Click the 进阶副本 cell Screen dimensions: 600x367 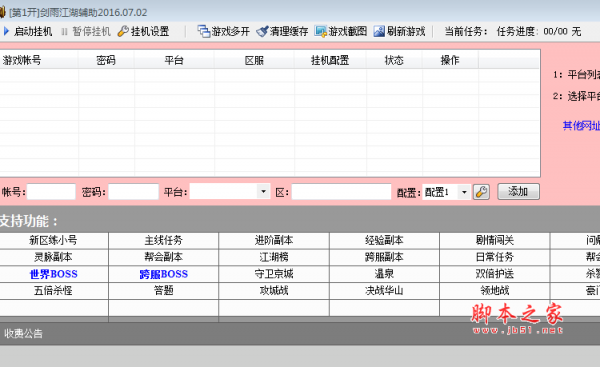tap(274, 240)
